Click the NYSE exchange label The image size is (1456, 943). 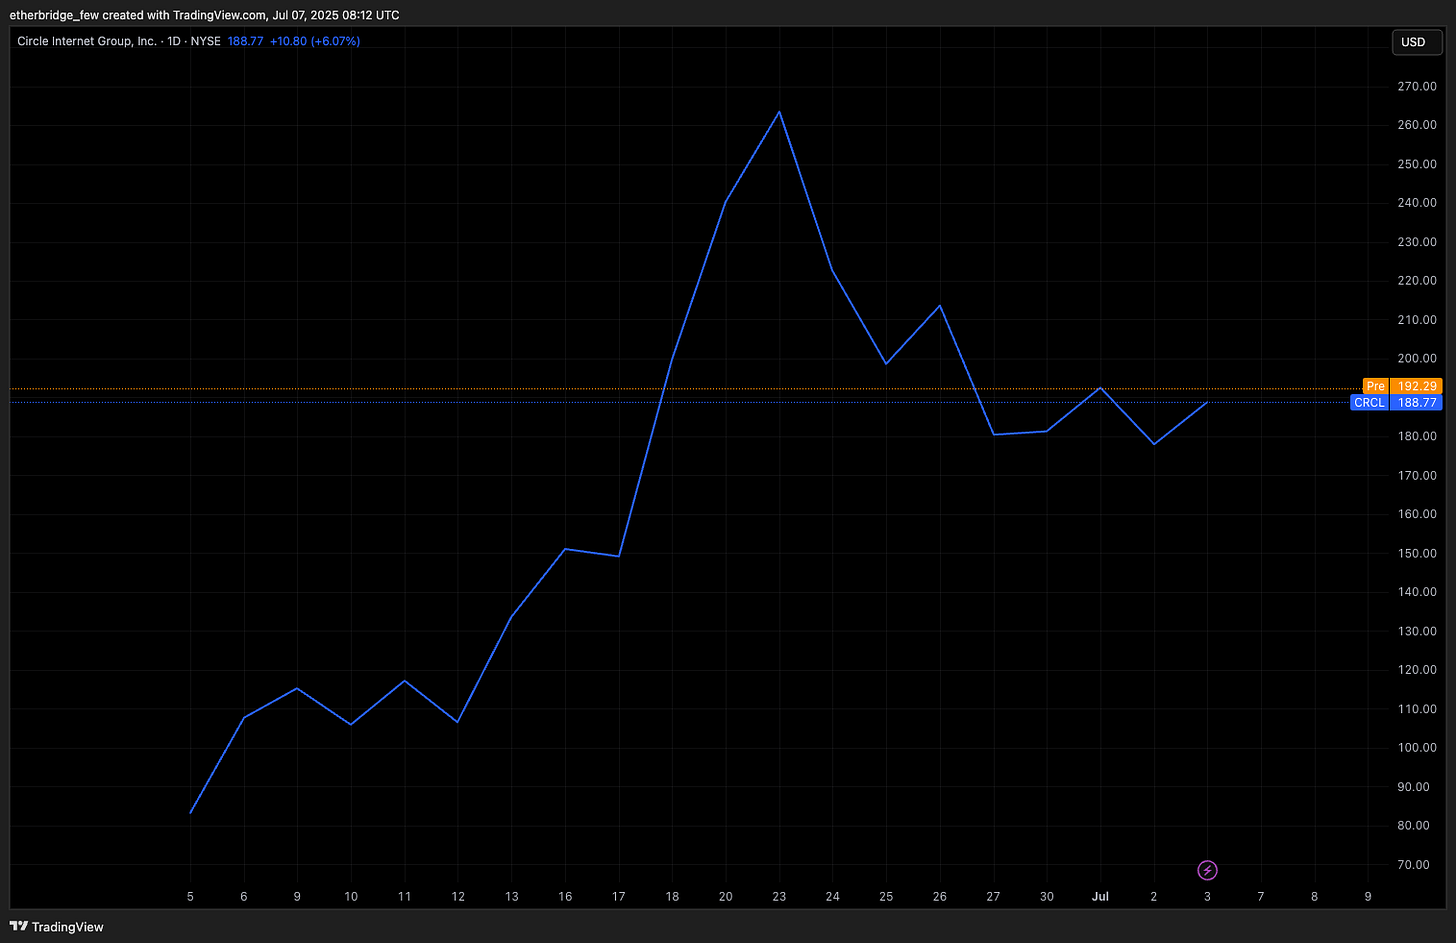point(205,41)
